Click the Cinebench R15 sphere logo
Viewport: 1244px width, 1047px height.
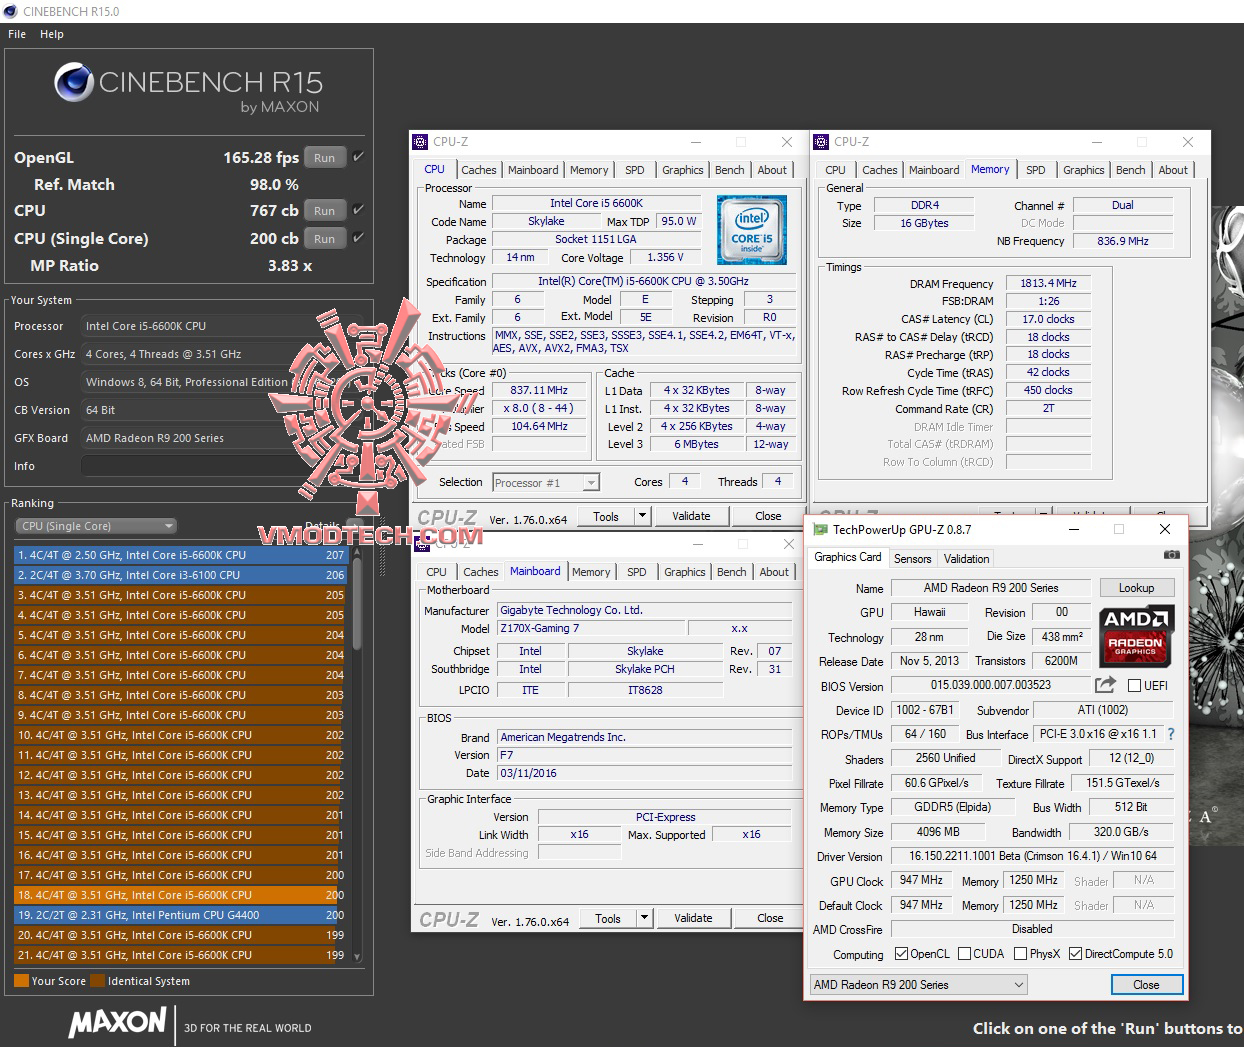(74, 83)
